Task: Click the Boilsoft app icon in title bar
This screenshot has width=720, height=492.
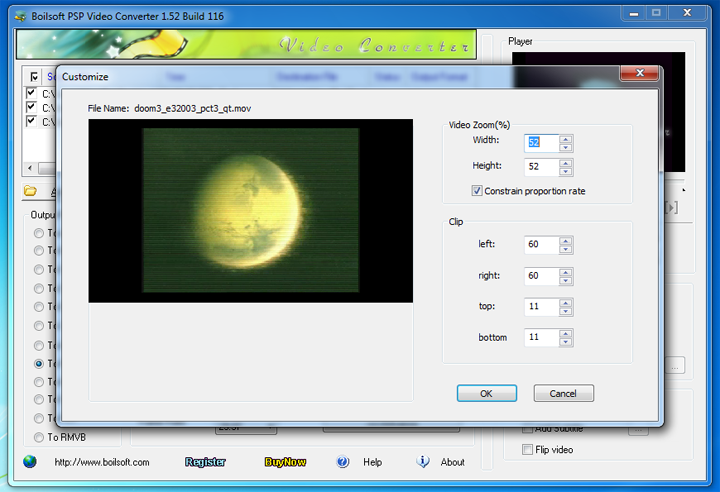Action: click(x=20, y=17)
